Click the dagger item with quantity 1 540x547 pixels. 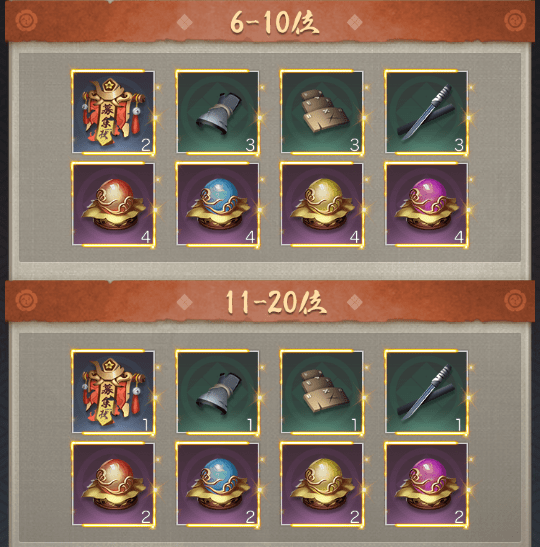point(426,392)
